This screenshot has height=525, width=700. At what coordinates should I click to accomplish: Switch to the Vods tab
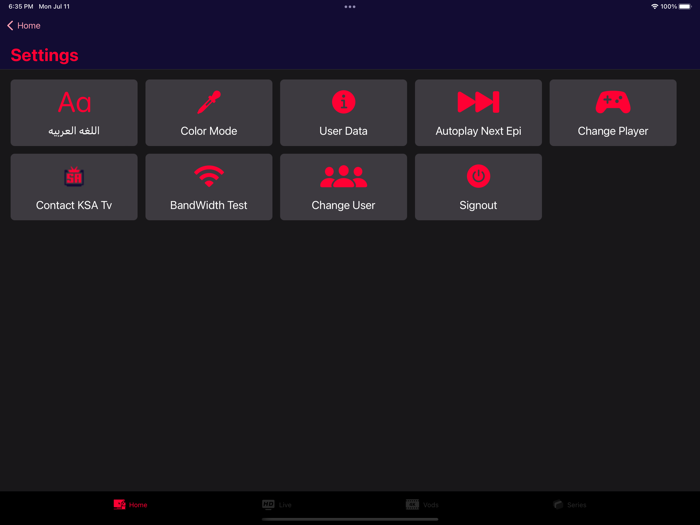(x=422, y=504)
